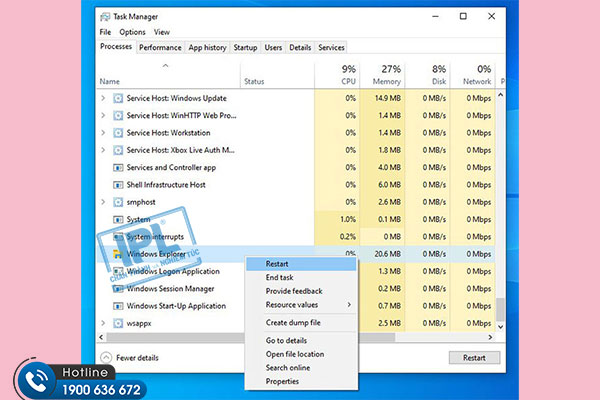Switch to the App history tab
The width and height of the screenshot is (600, 400).
click(207, 47)
